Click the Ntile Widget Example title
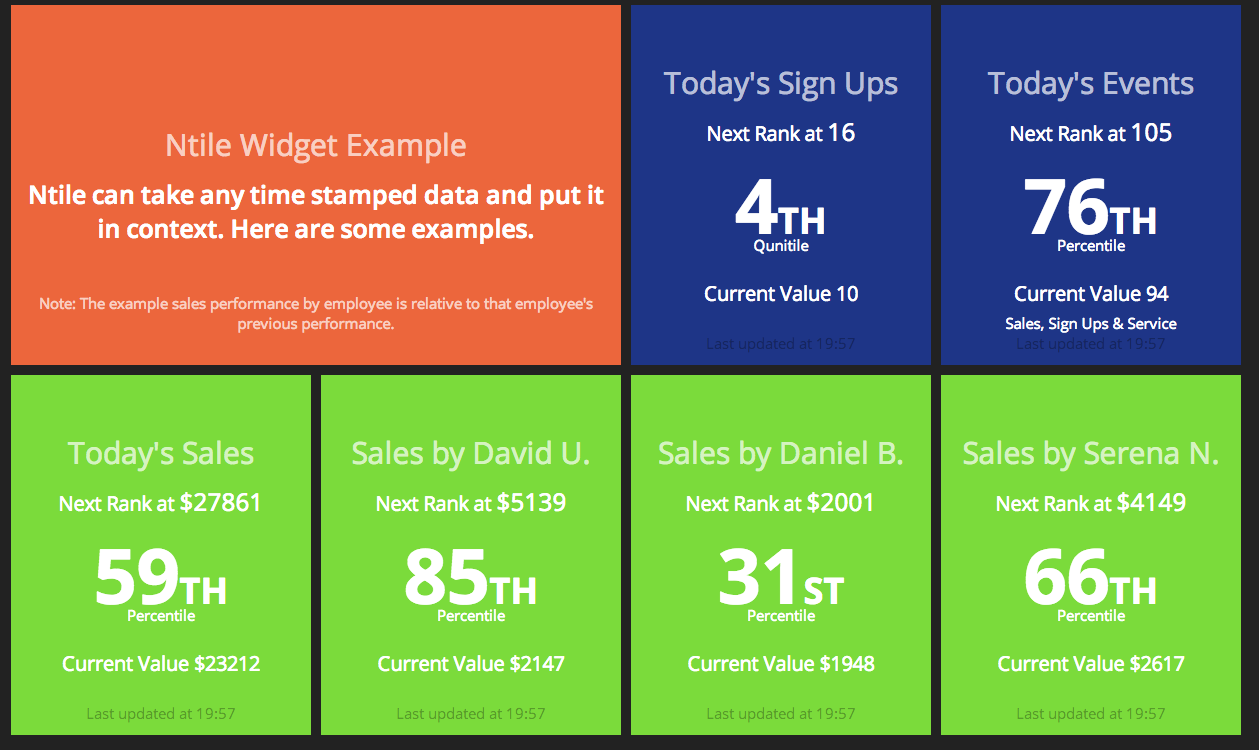Viewport: 1259px width, 750px height. [316, 146]
